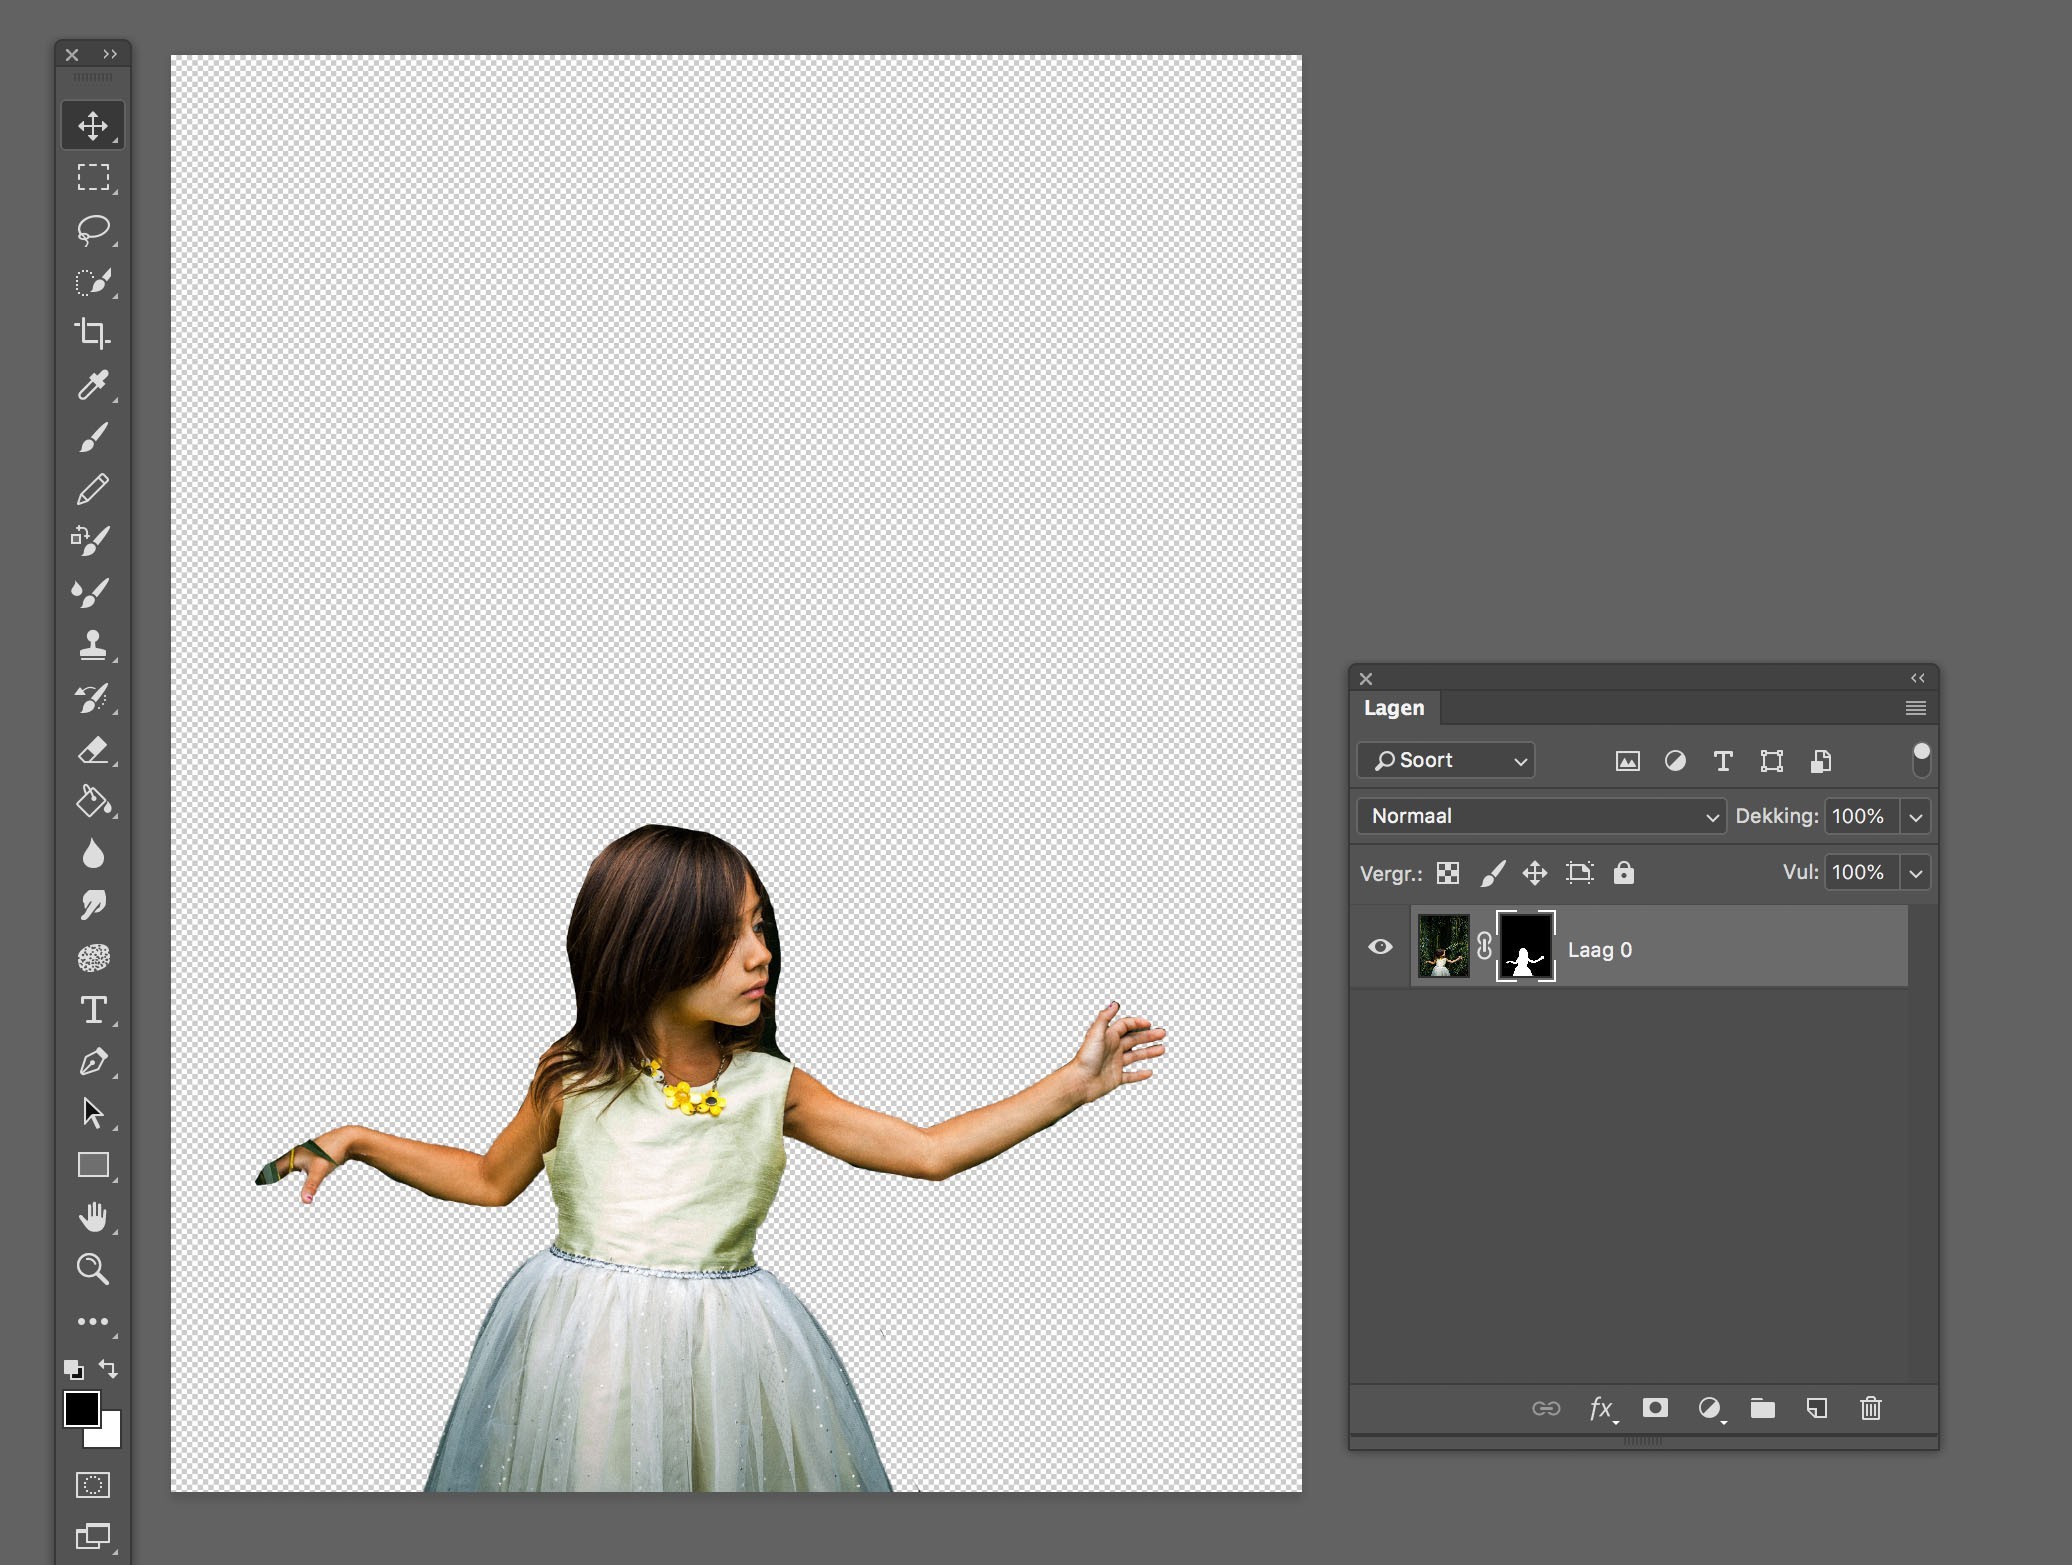Toggle the lock all layer button
Image resolution: width=2072 pixels, height=1565 pixels.
1623,873
